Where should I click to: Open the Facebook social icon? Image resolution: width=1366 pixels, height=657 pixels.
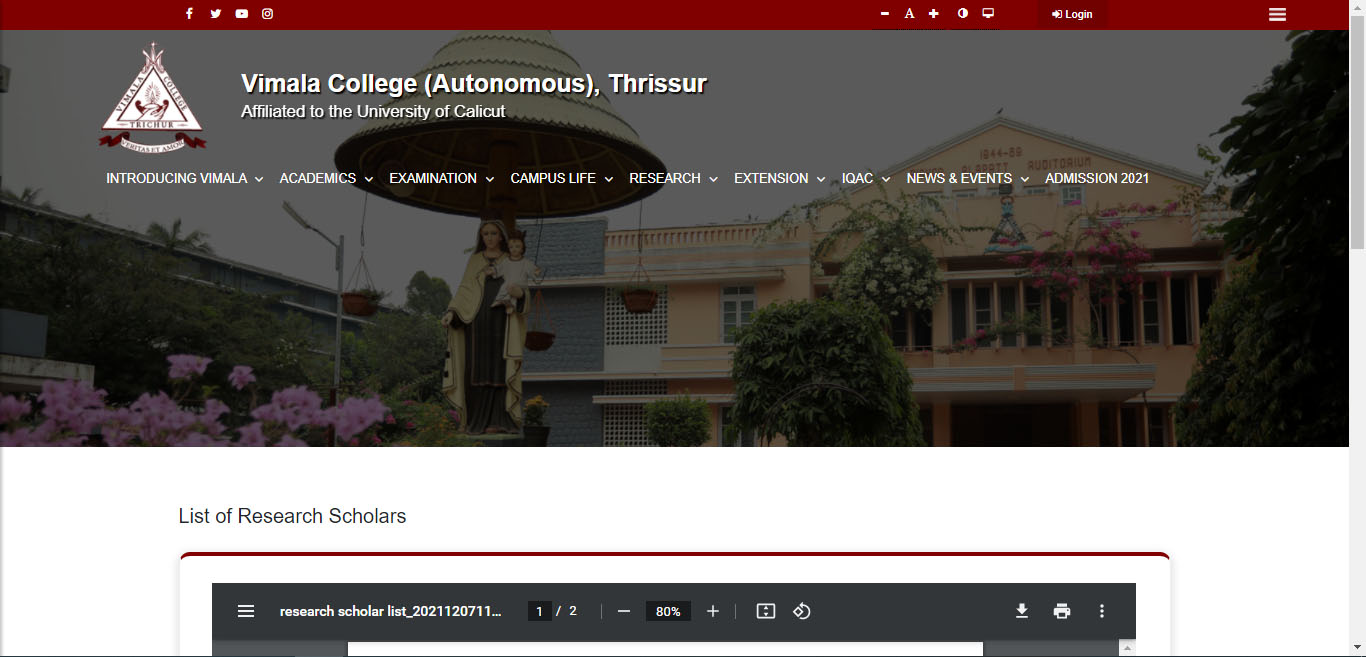click(x=189, y=14)
